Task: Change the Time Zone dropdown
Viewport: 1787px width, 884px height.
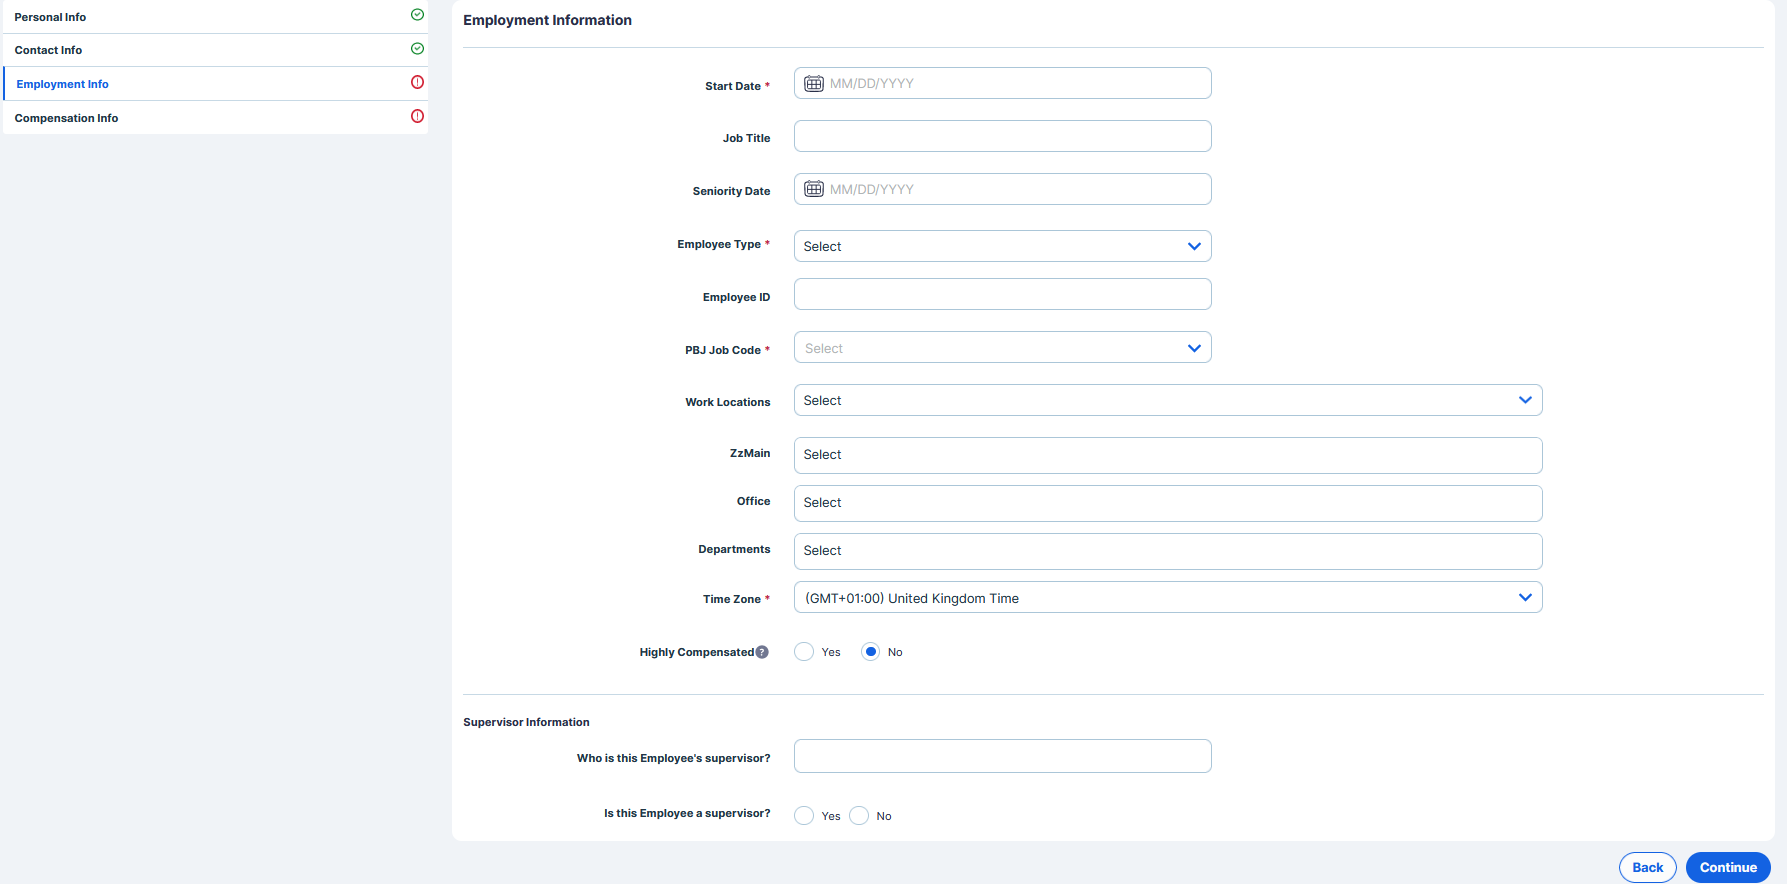Action: [x=1168, y=598]
